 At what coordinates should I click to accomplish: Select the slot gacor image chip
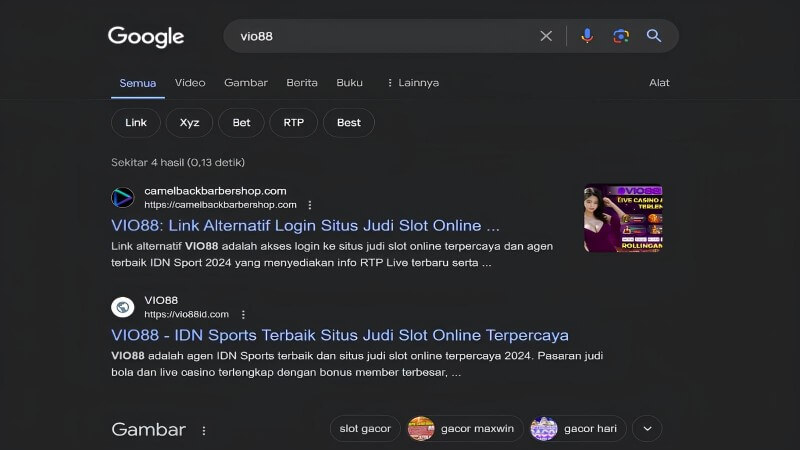[365, 429]
